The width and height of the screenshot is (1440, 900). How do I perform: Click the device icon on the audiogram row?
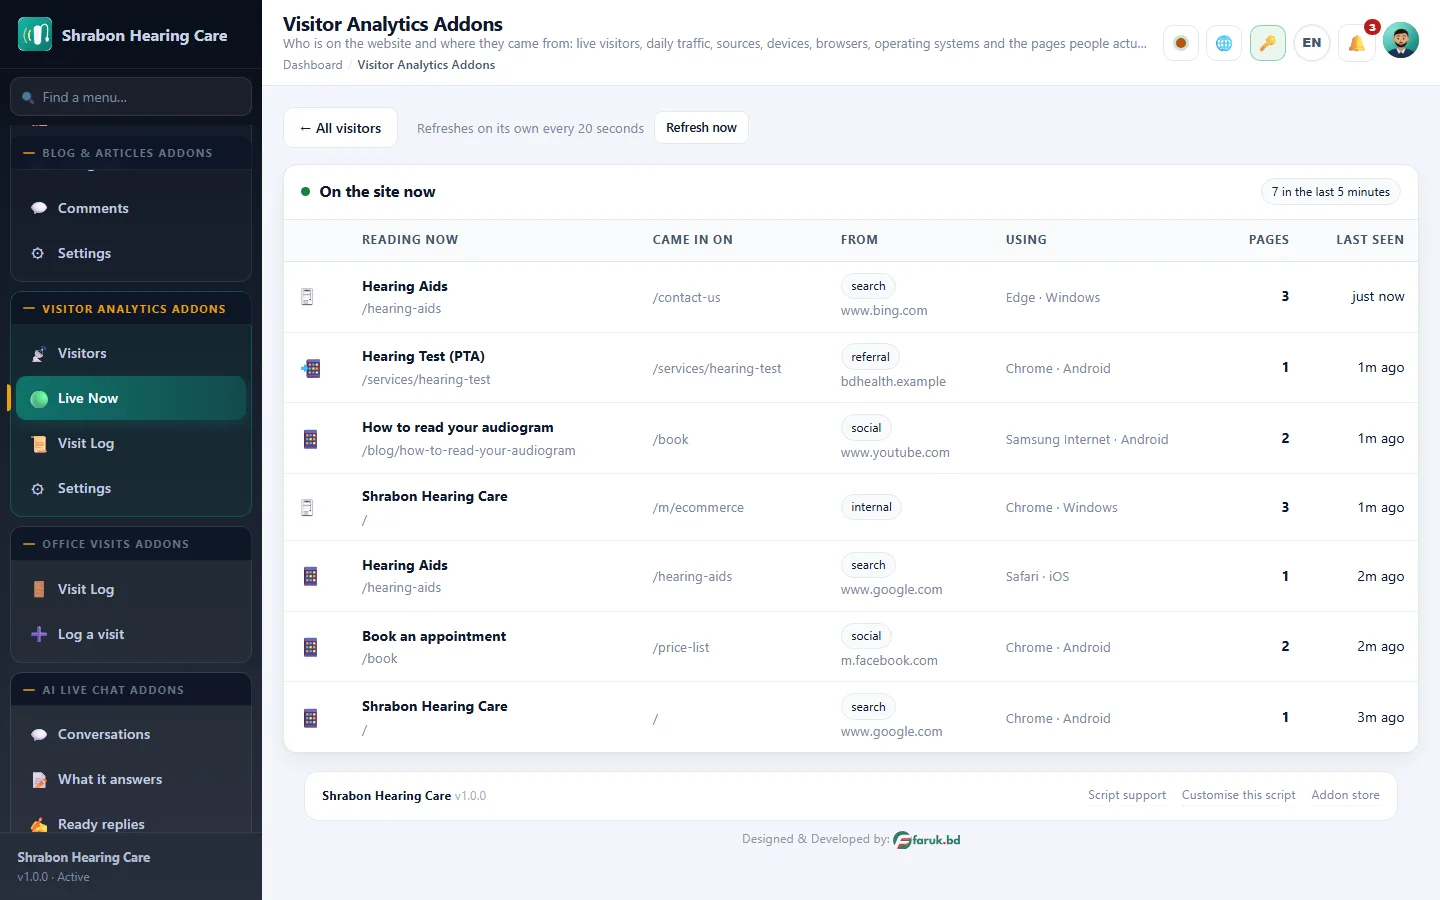pos(311,439)
